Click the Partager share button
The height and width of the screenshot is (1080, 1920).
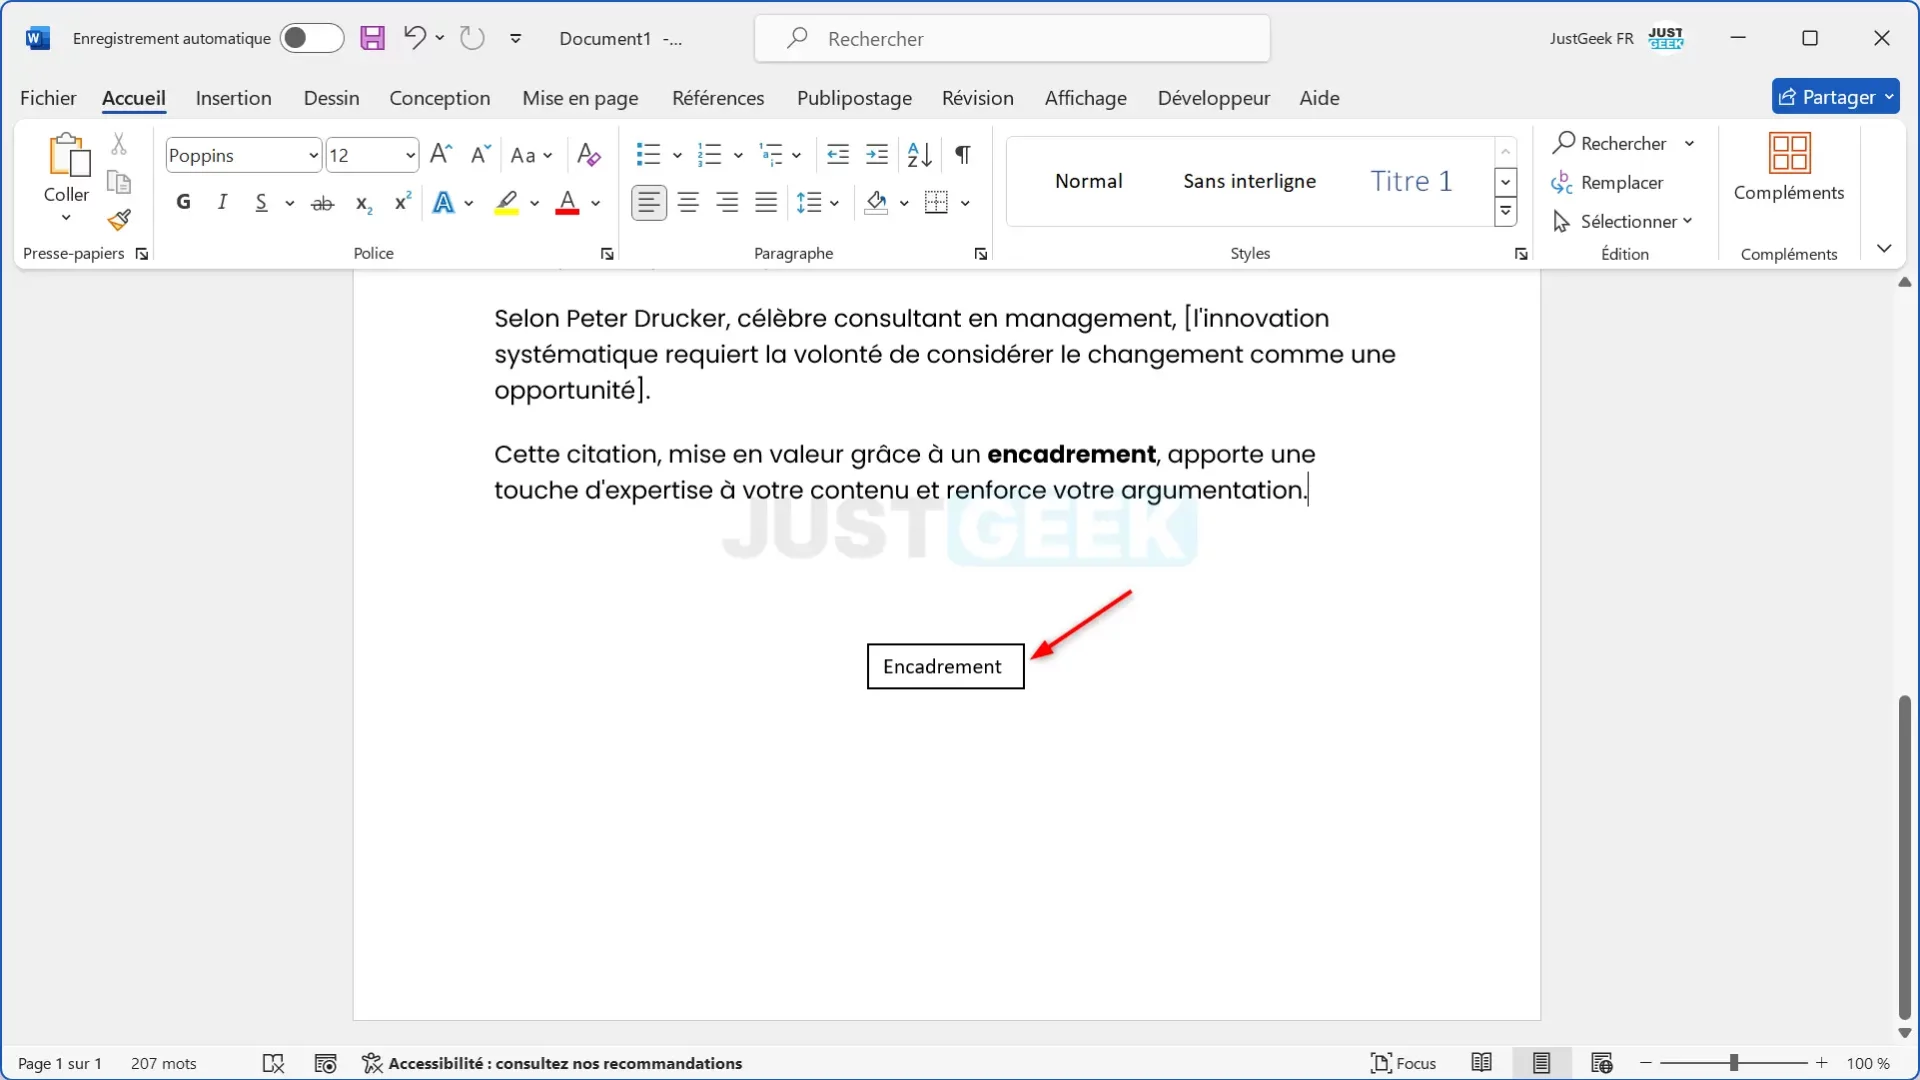(1836, 97)
